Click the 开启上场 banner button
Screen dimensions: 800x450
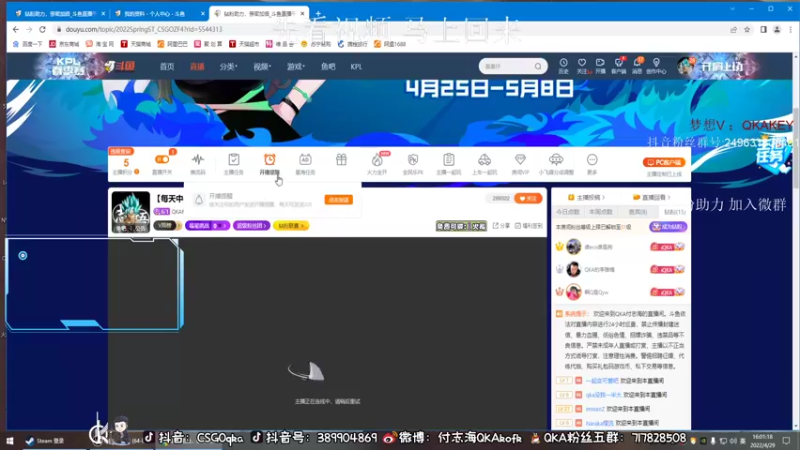[721, 67]
